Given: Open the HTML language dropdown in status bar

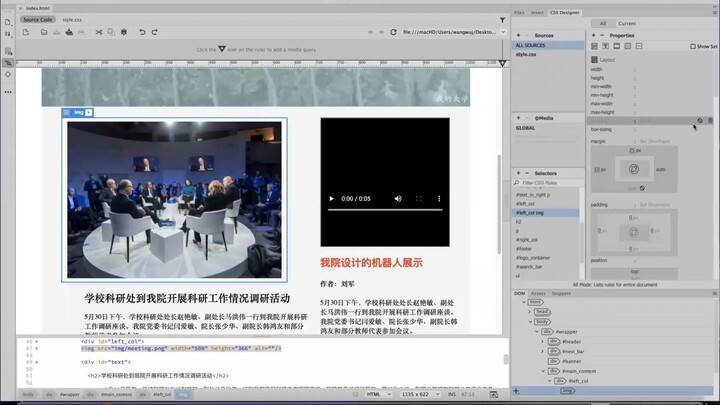Looking at the screenshot, I should coord(380,394).
